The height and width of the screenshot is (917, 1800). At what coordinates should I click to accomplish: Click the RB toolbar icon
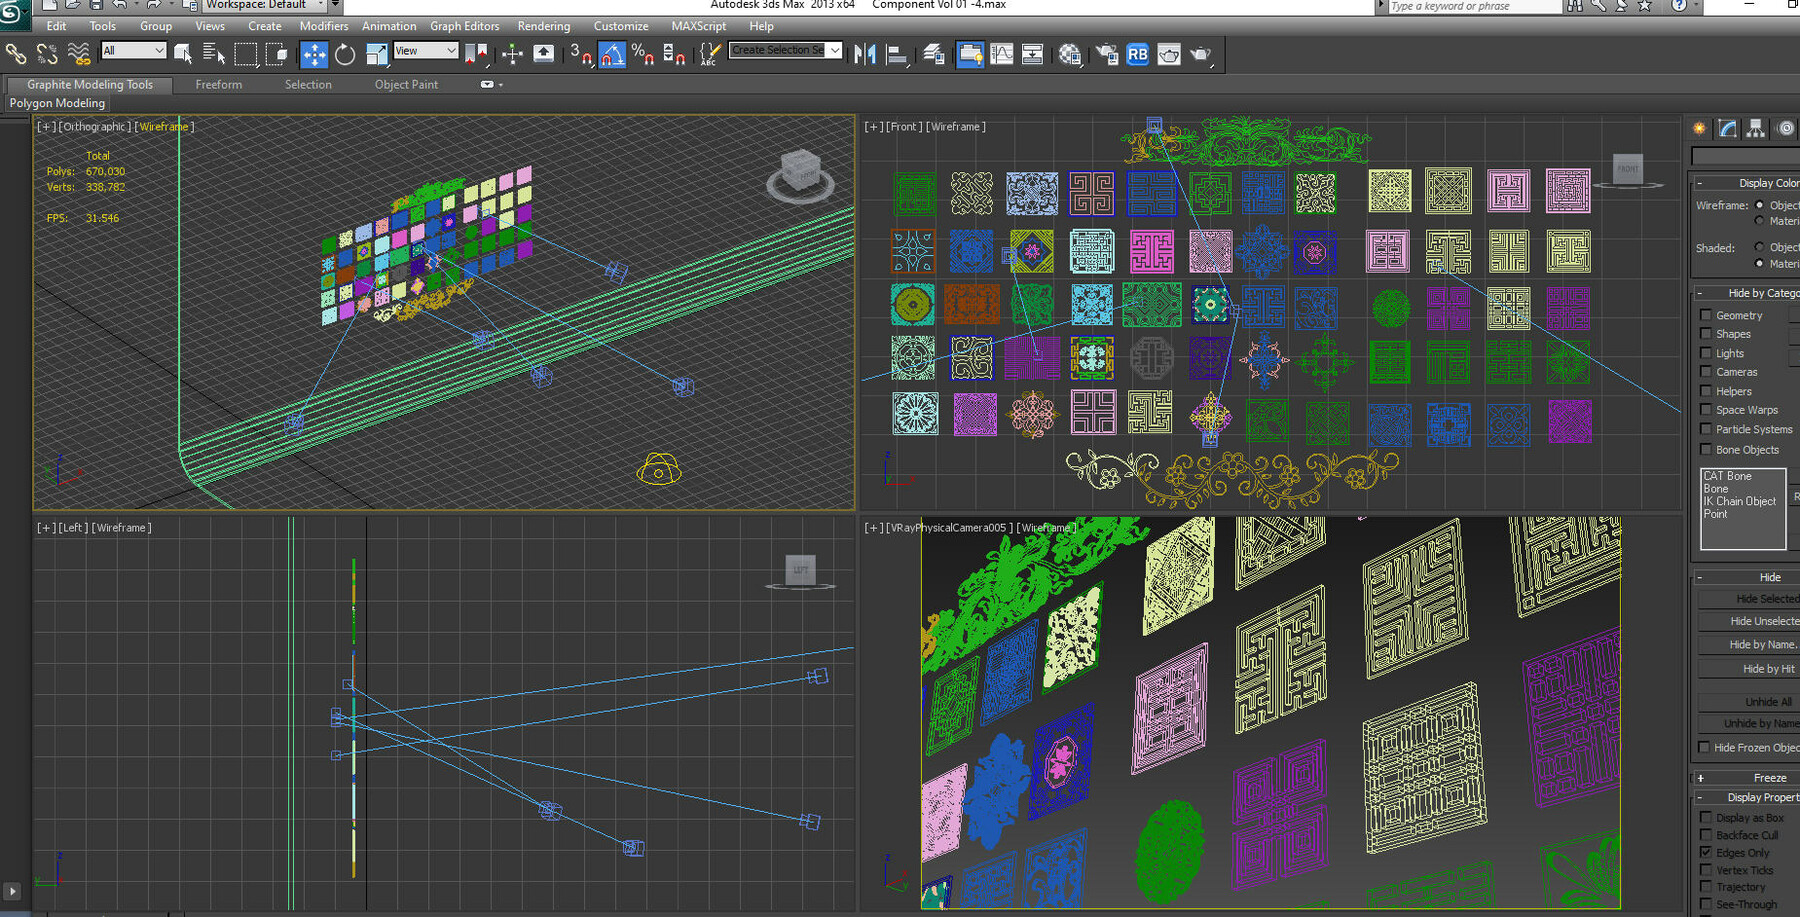[x=1137, y=54]
